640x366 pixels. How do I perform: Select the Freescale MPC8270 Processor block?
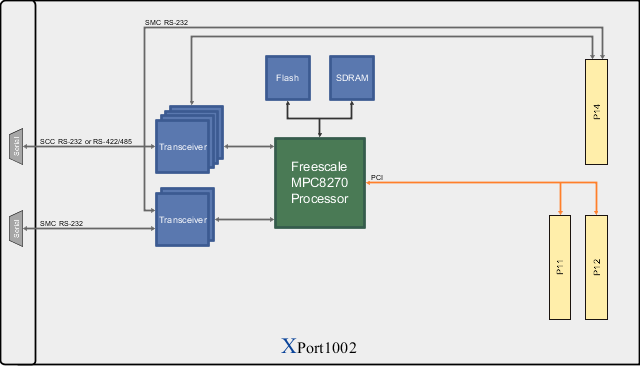tap(320, 183)
